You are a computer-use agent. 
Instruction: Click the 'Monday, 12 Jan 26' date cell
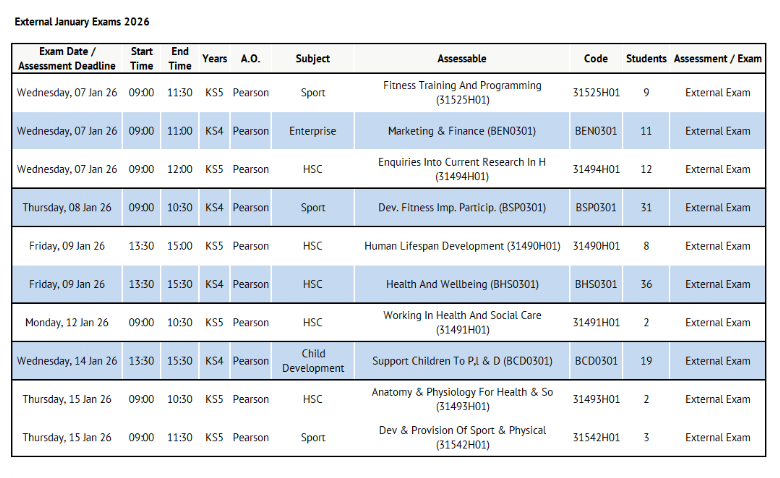[67, 323]
